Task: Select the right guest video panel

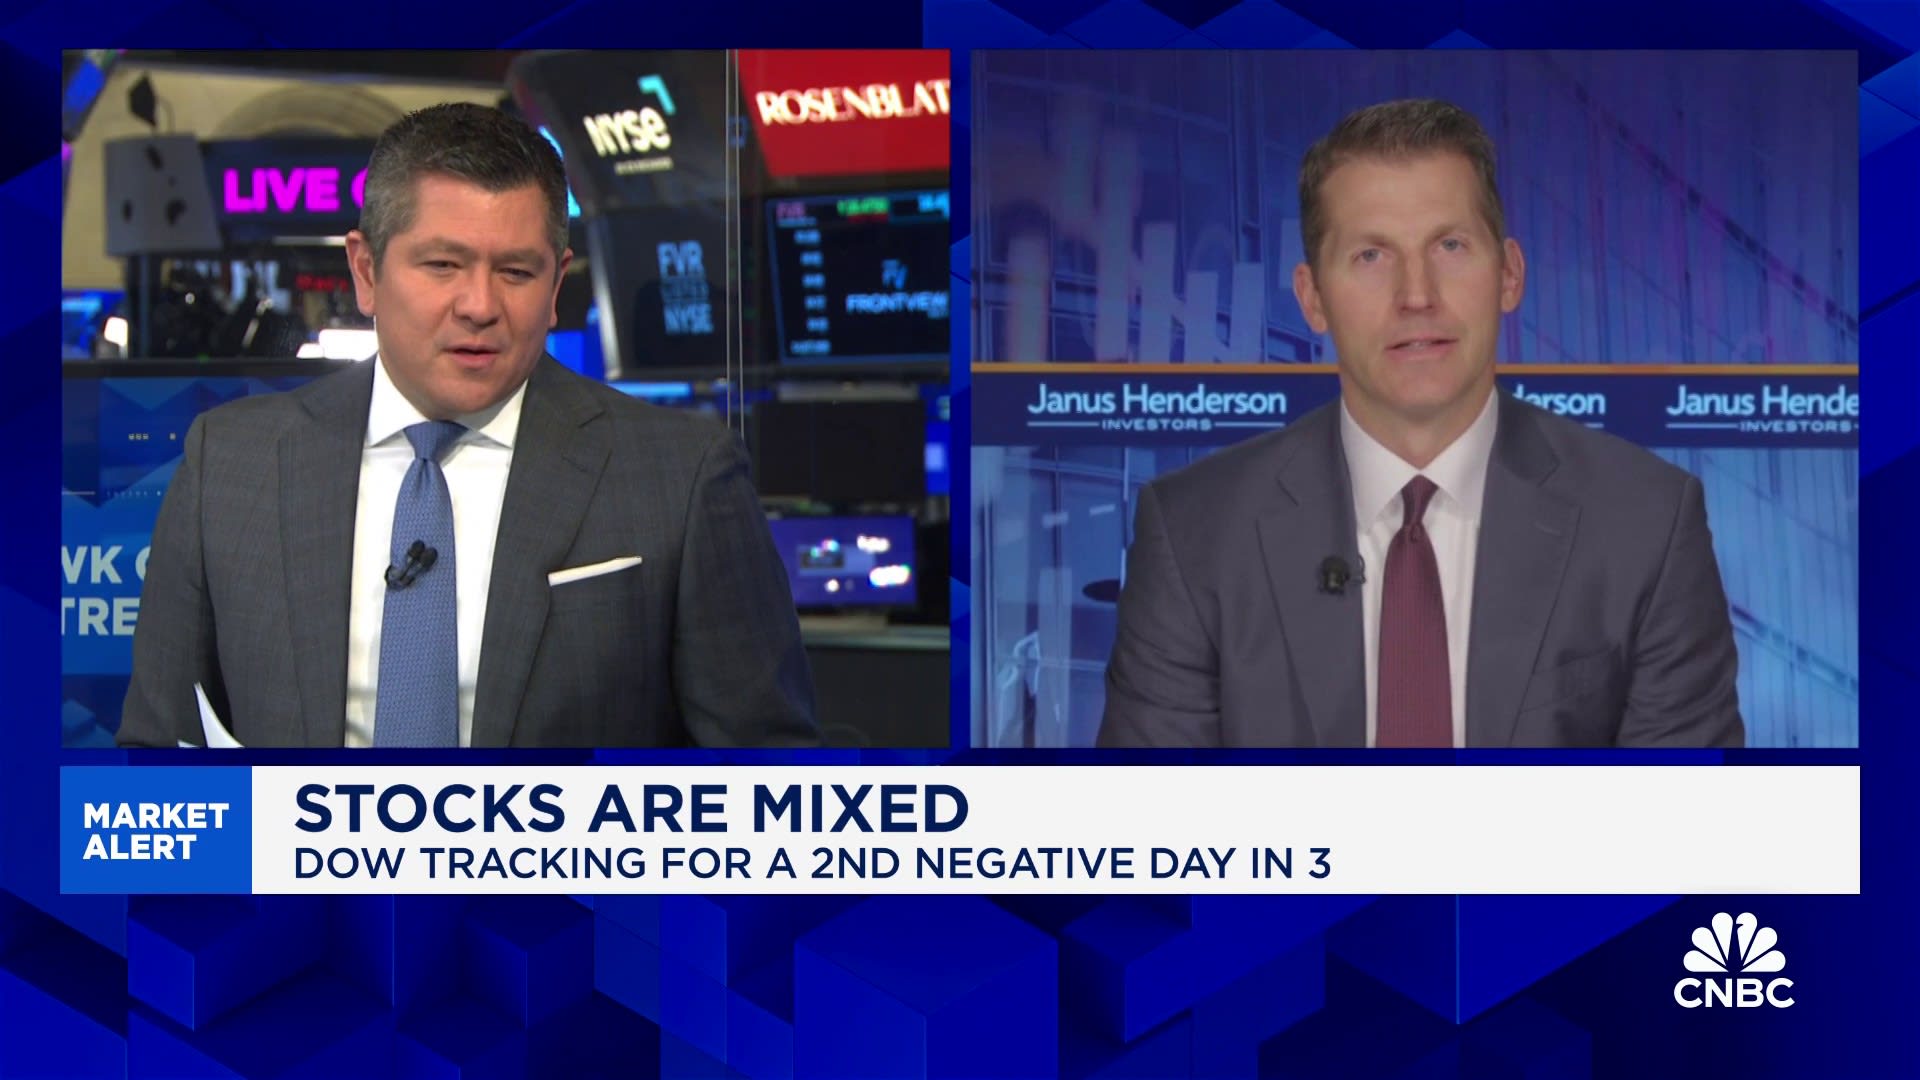Action: coord(1414,398)
